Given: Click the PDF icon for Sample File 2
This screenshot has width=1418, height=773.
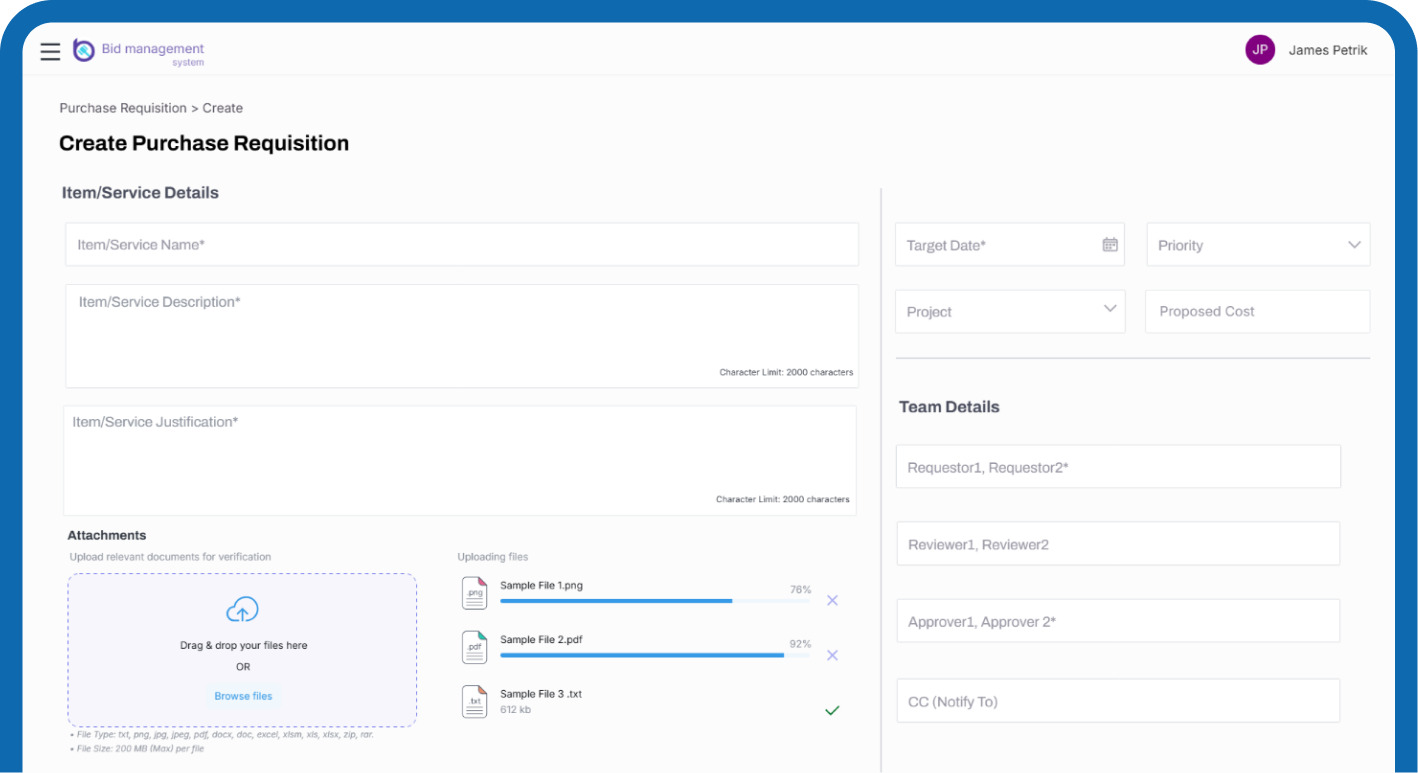Looking at the screenshot, I should 474,647.
